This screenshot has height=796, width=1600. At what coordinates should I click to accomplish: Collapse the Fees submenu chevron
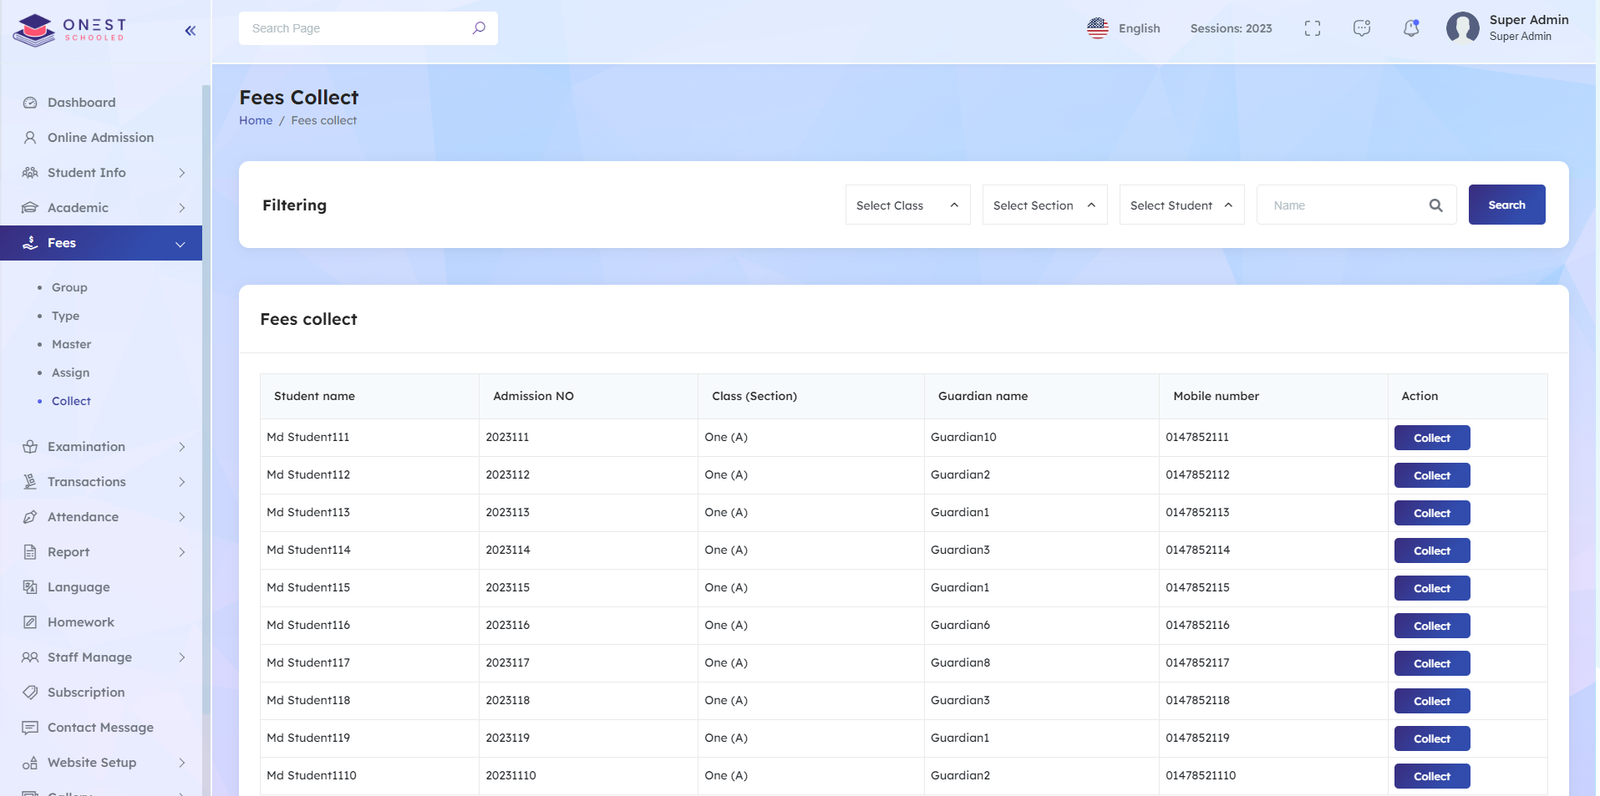click(x=180, y=244)
